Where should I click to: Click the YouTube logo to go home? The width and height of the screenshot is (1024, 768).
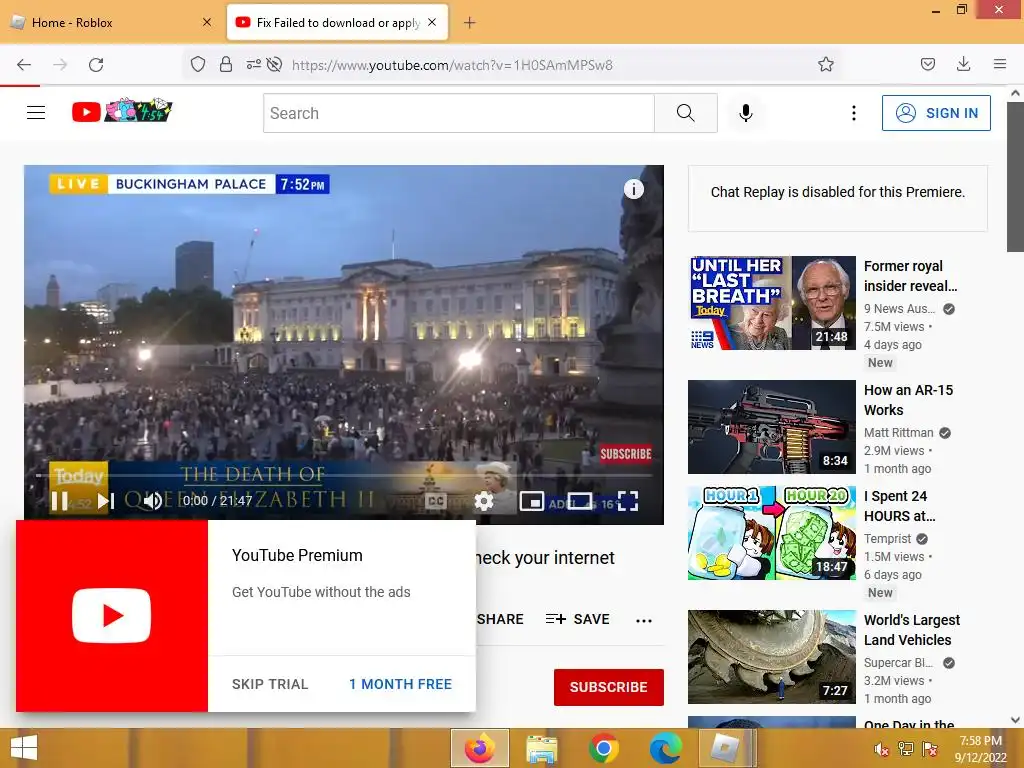click(x=121, y=112)
